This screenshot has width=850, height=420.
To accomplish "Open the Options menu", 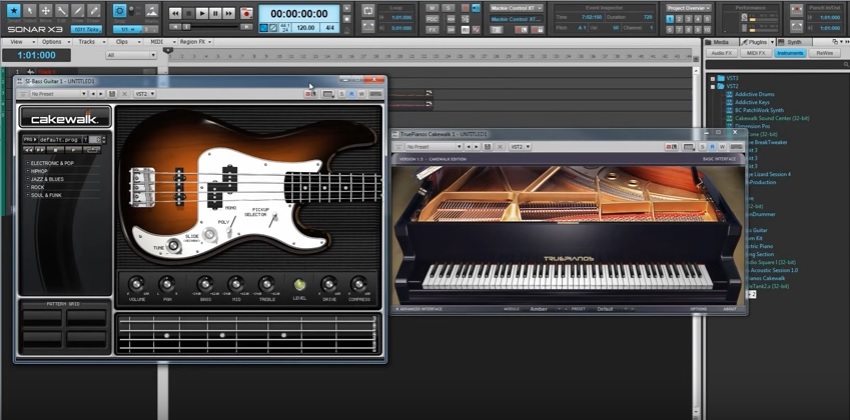I will tap(53, 42).
